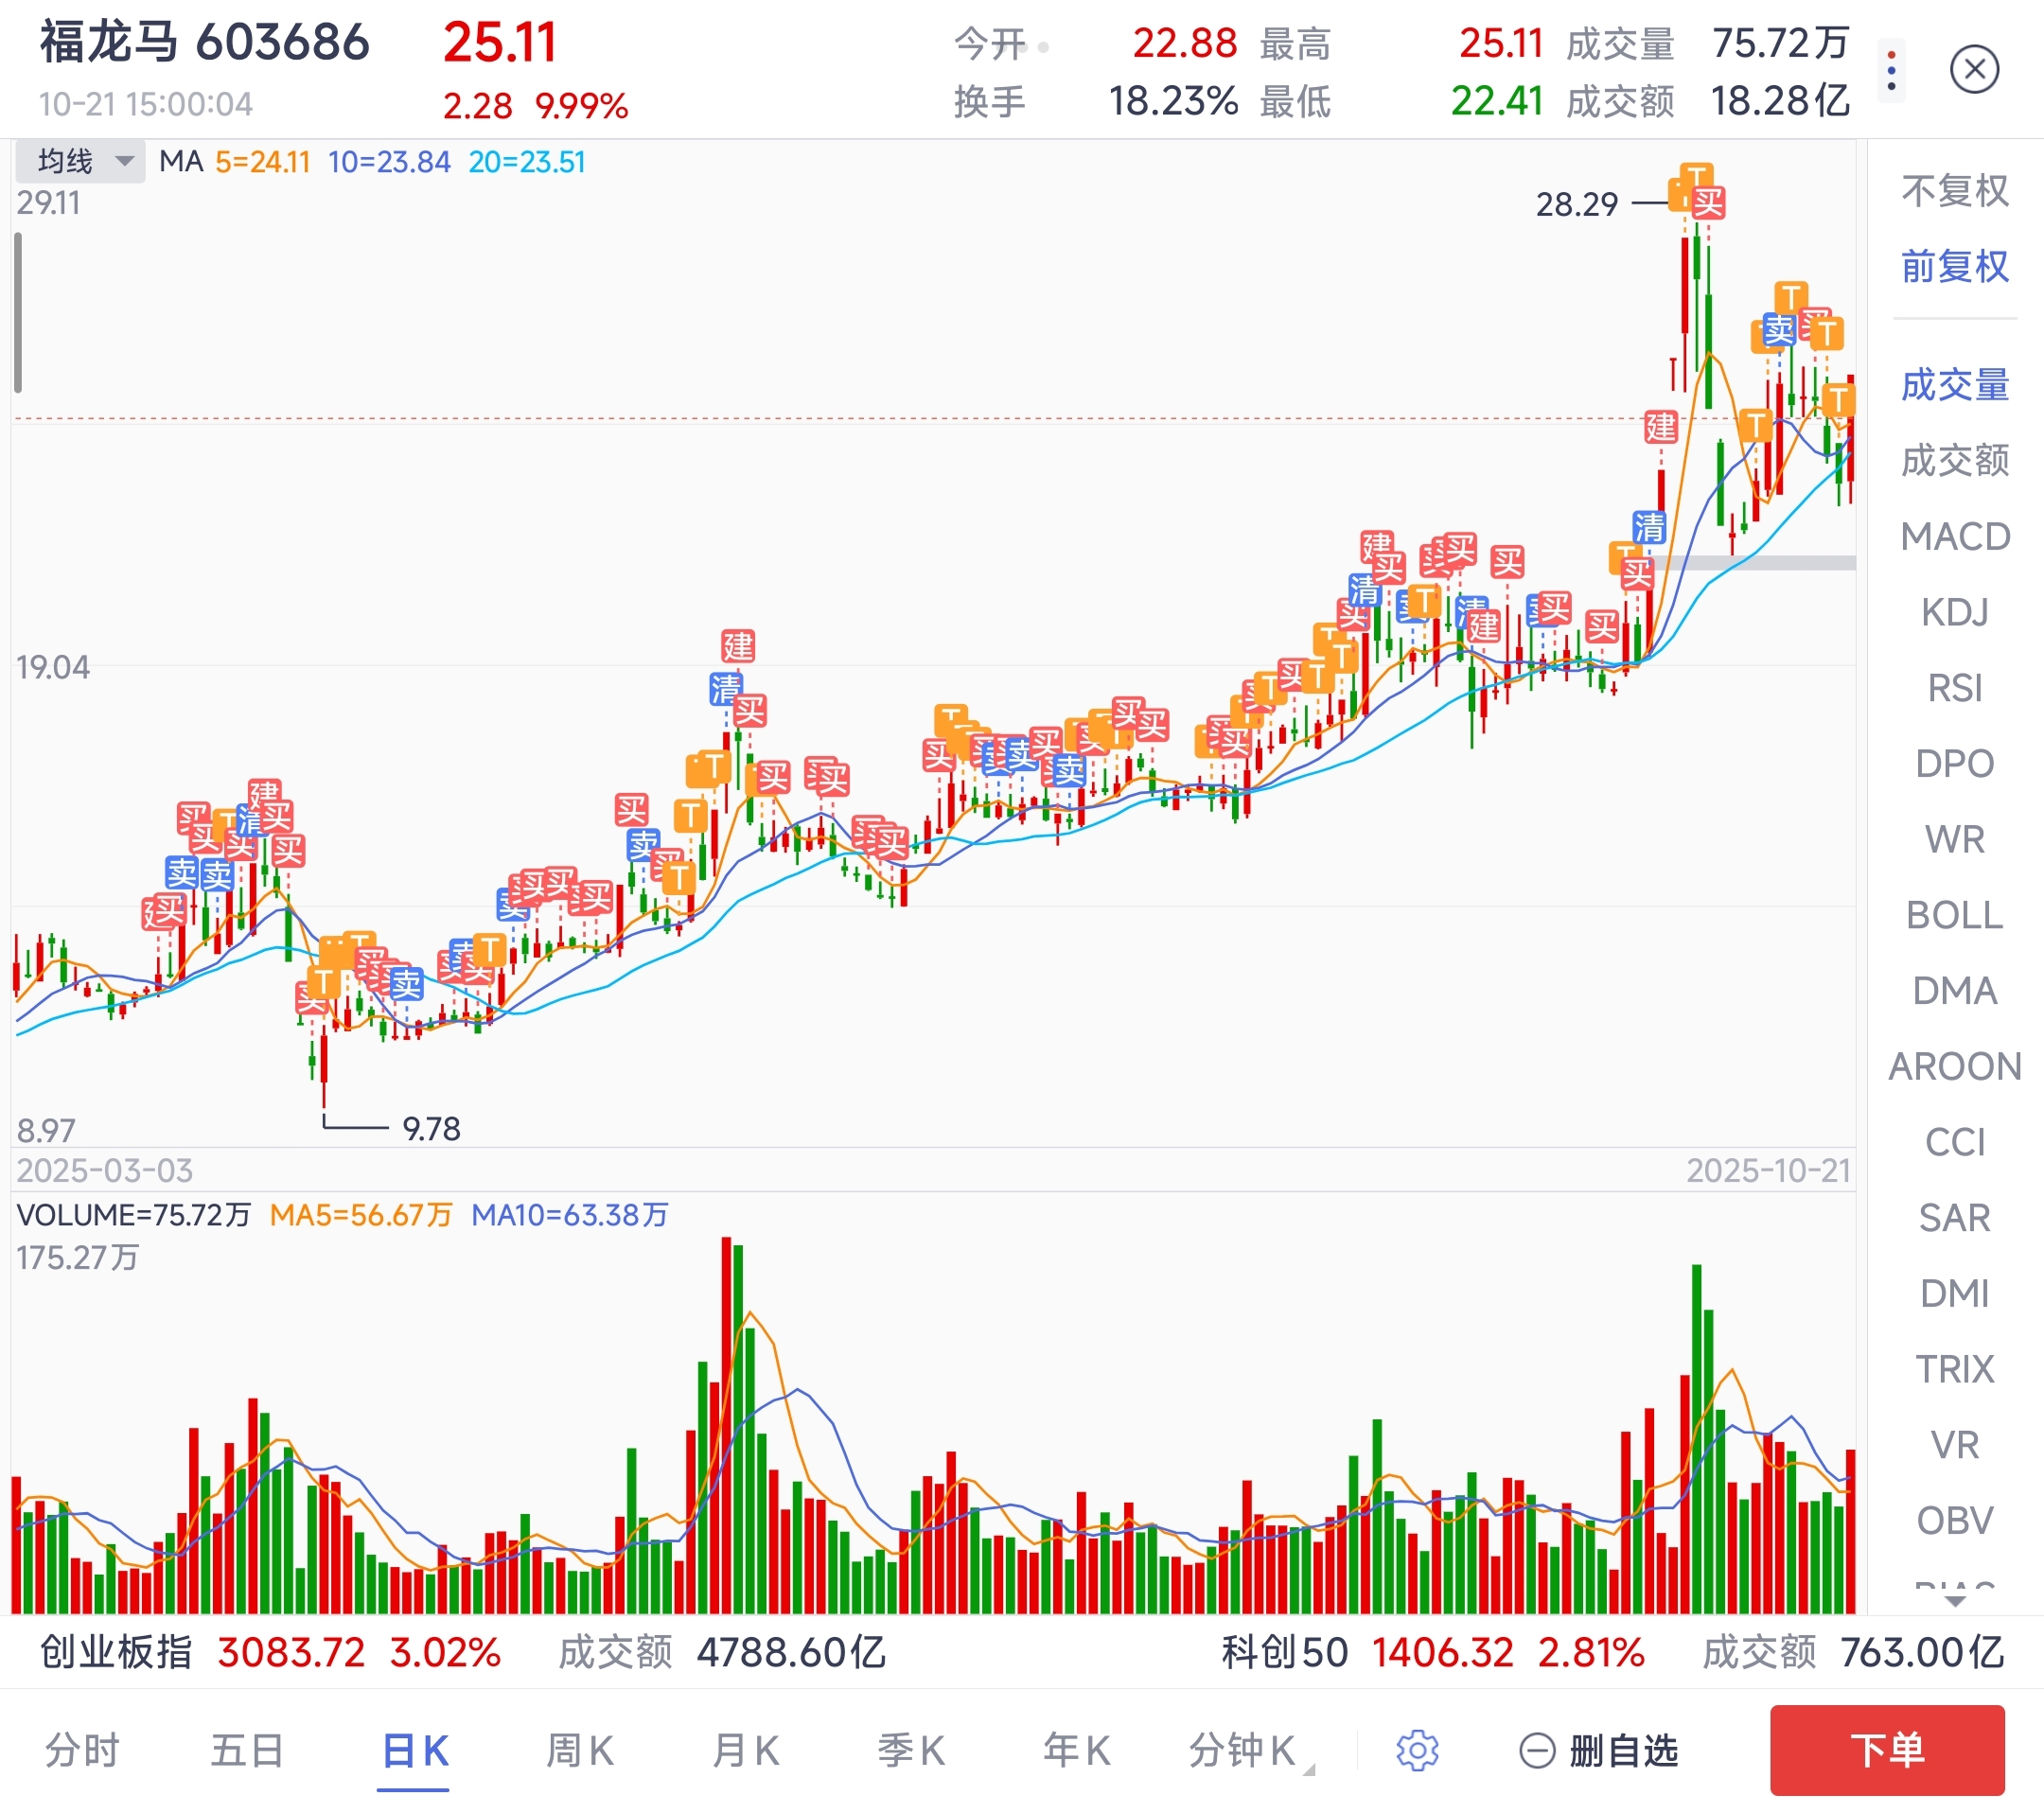Select MACD from indicator list

[x=1954, y=537]
